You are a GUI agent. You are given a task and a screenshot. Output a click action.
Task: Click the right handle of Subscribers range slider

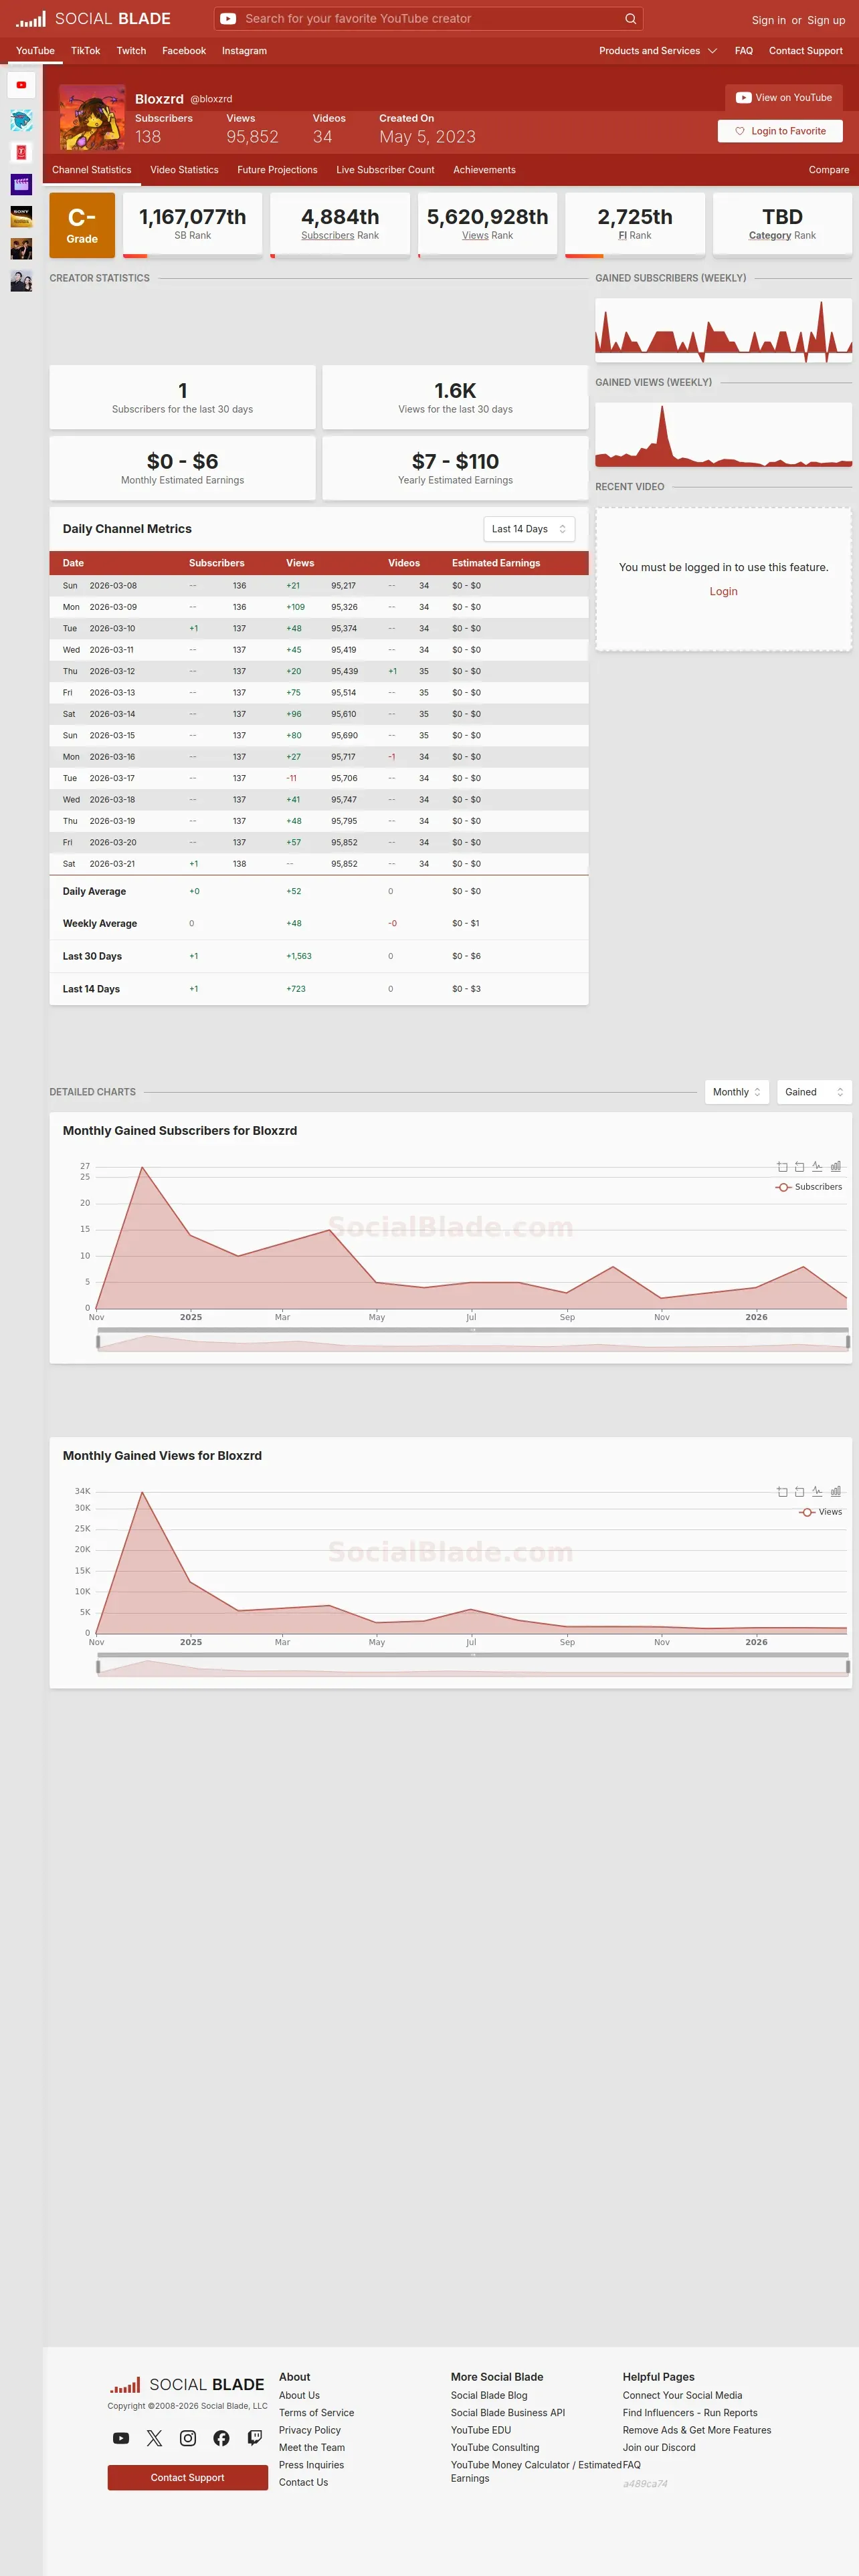point(848,1341)
